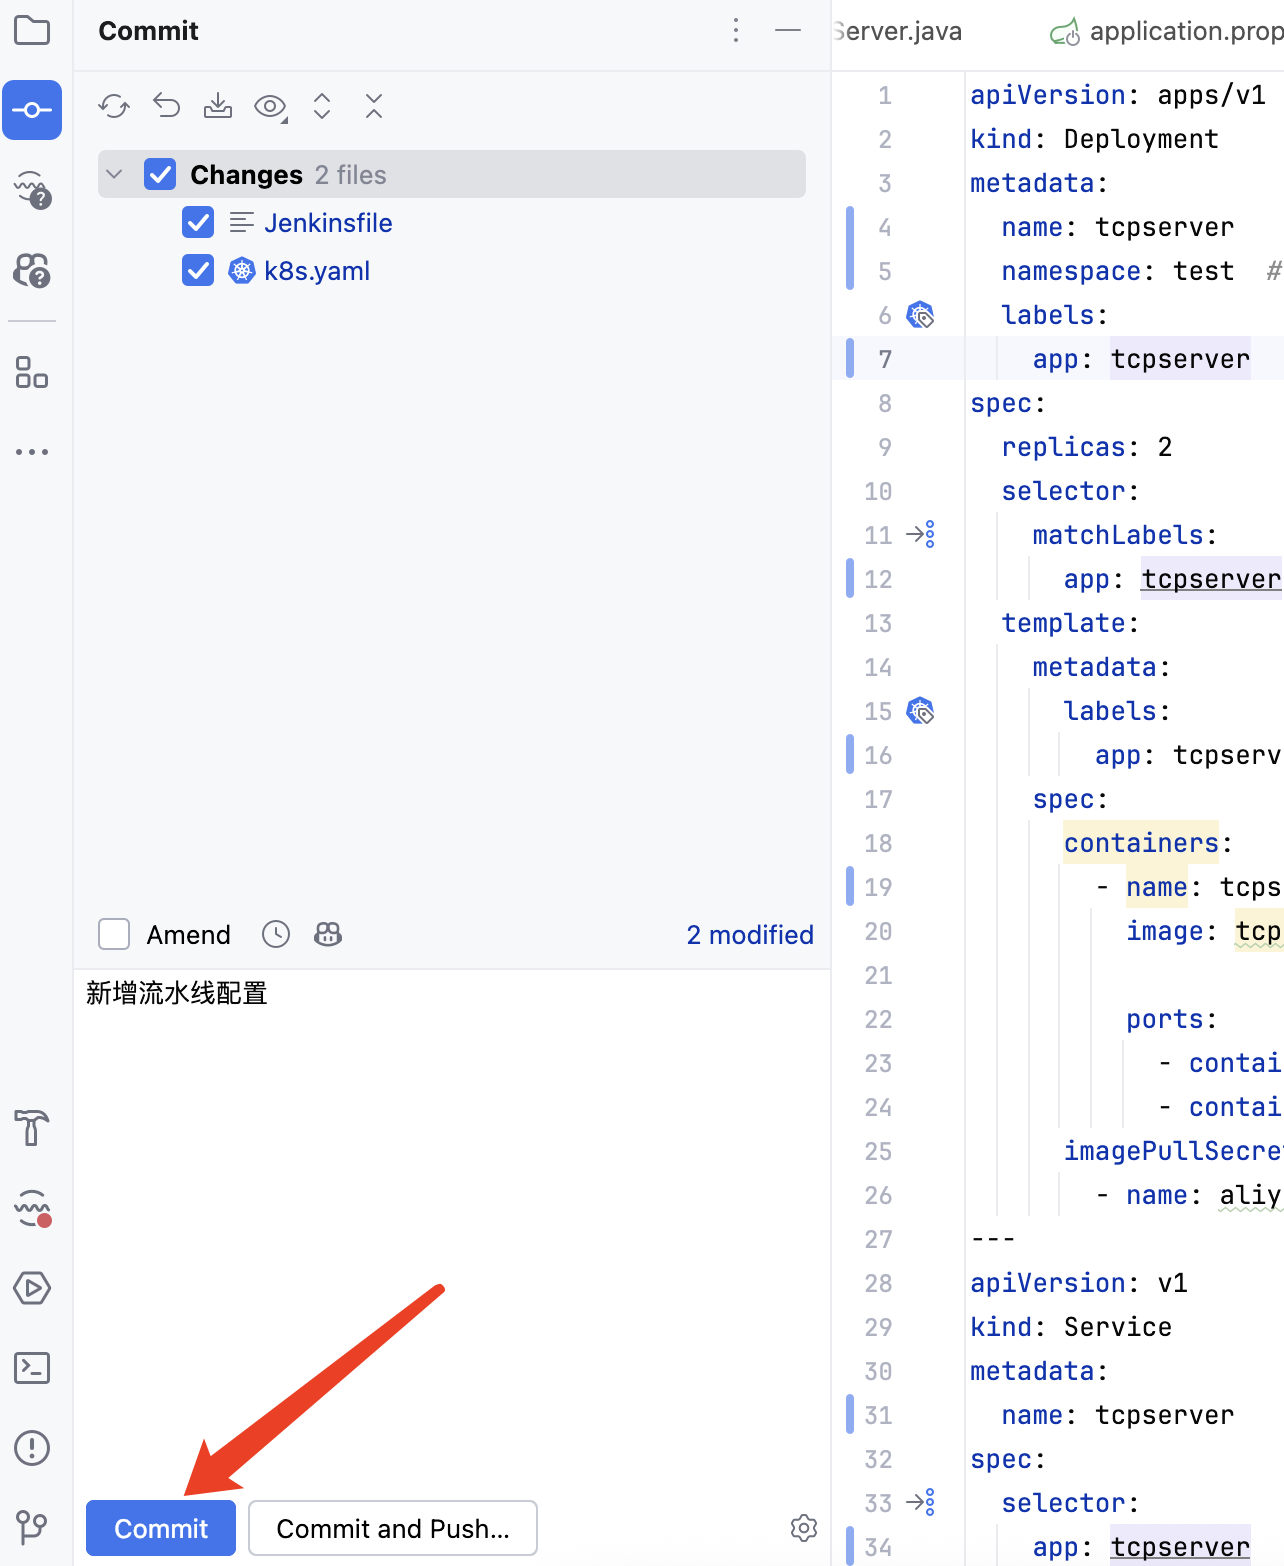Open the Git branches tool window
Screen dimensions: 1284x1566
click(x=32, y=1526)
